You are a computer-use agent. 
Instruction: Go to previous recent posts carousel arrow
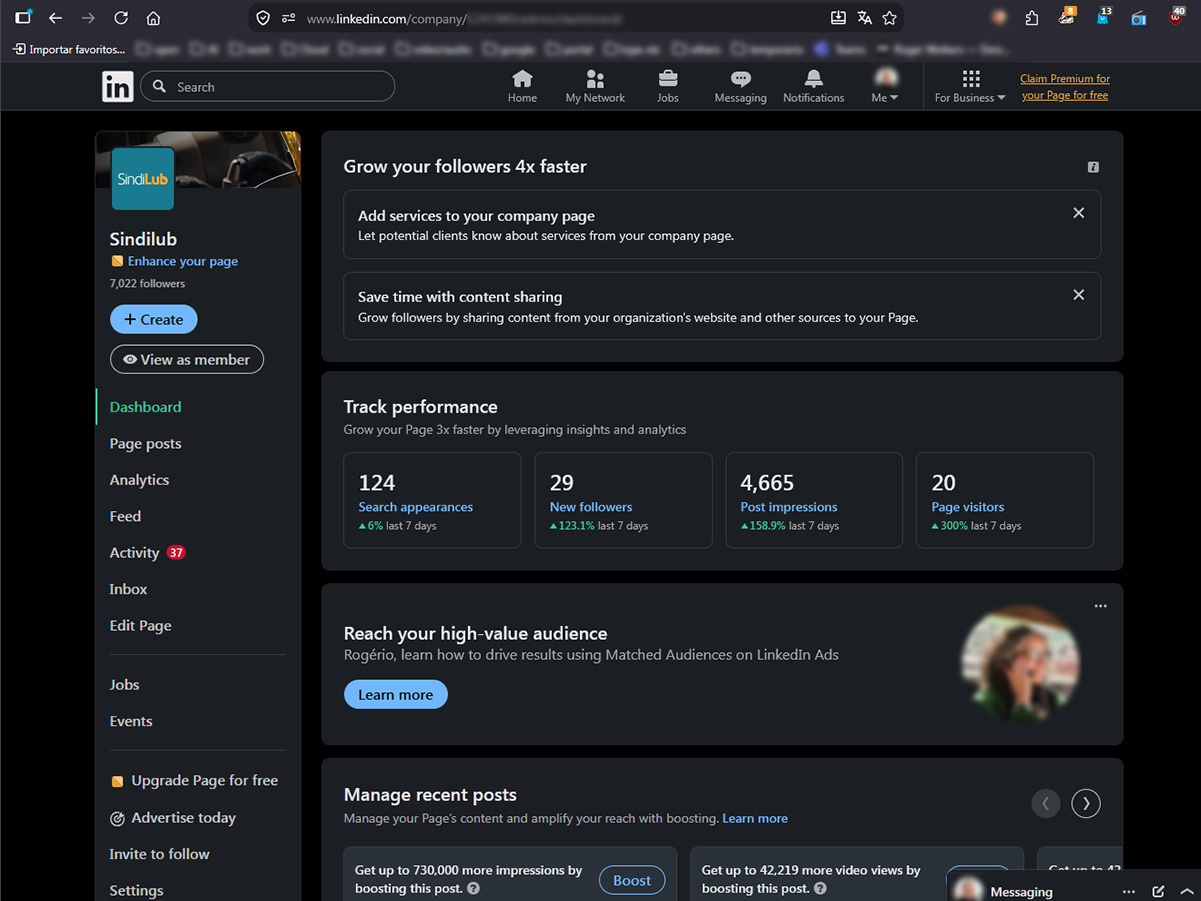(1046, 803)
